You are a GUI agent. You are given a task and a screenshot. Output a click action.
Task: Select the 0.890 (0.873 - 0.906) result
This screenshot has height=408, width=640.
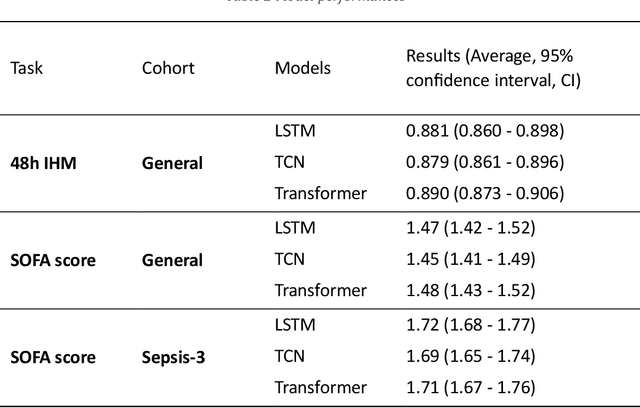click(x=485, y=193)
